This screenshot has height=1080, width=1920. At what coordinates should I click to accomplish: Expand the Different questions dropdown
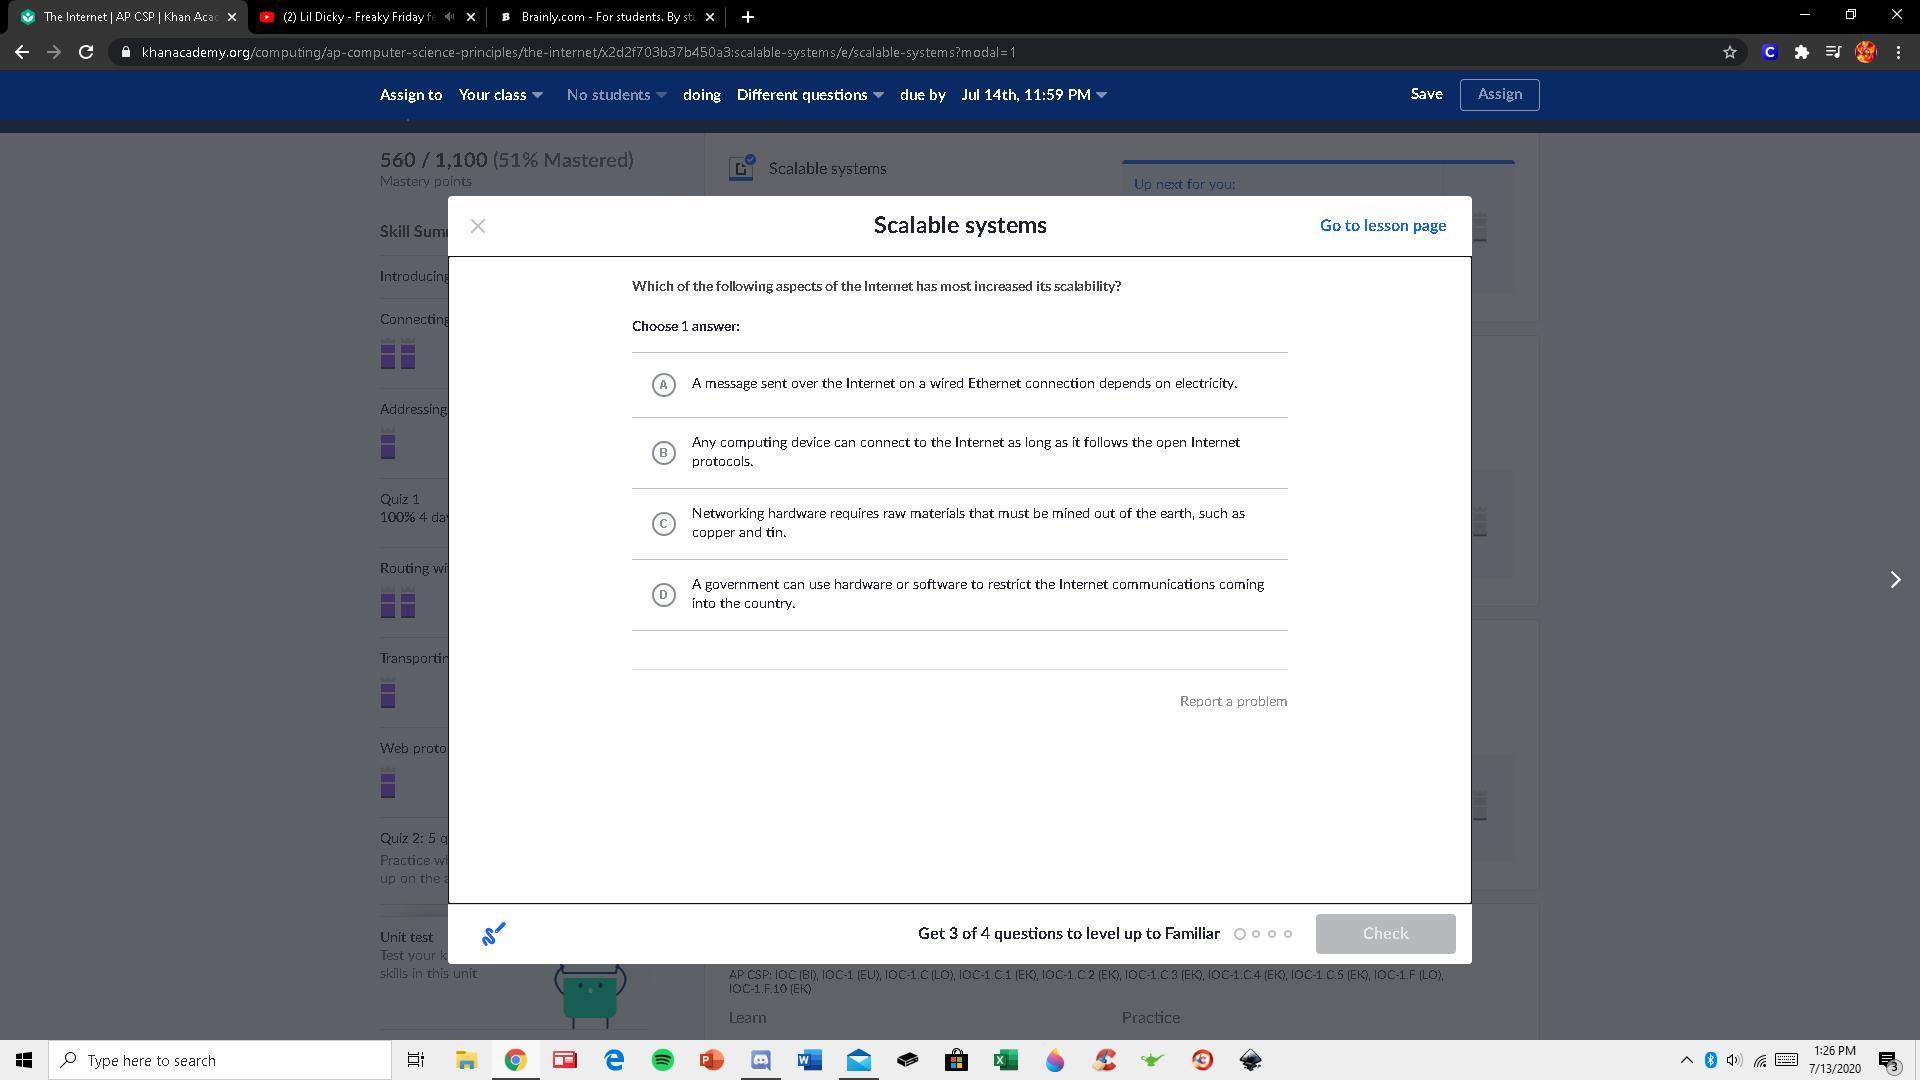[x=810, y=95]
